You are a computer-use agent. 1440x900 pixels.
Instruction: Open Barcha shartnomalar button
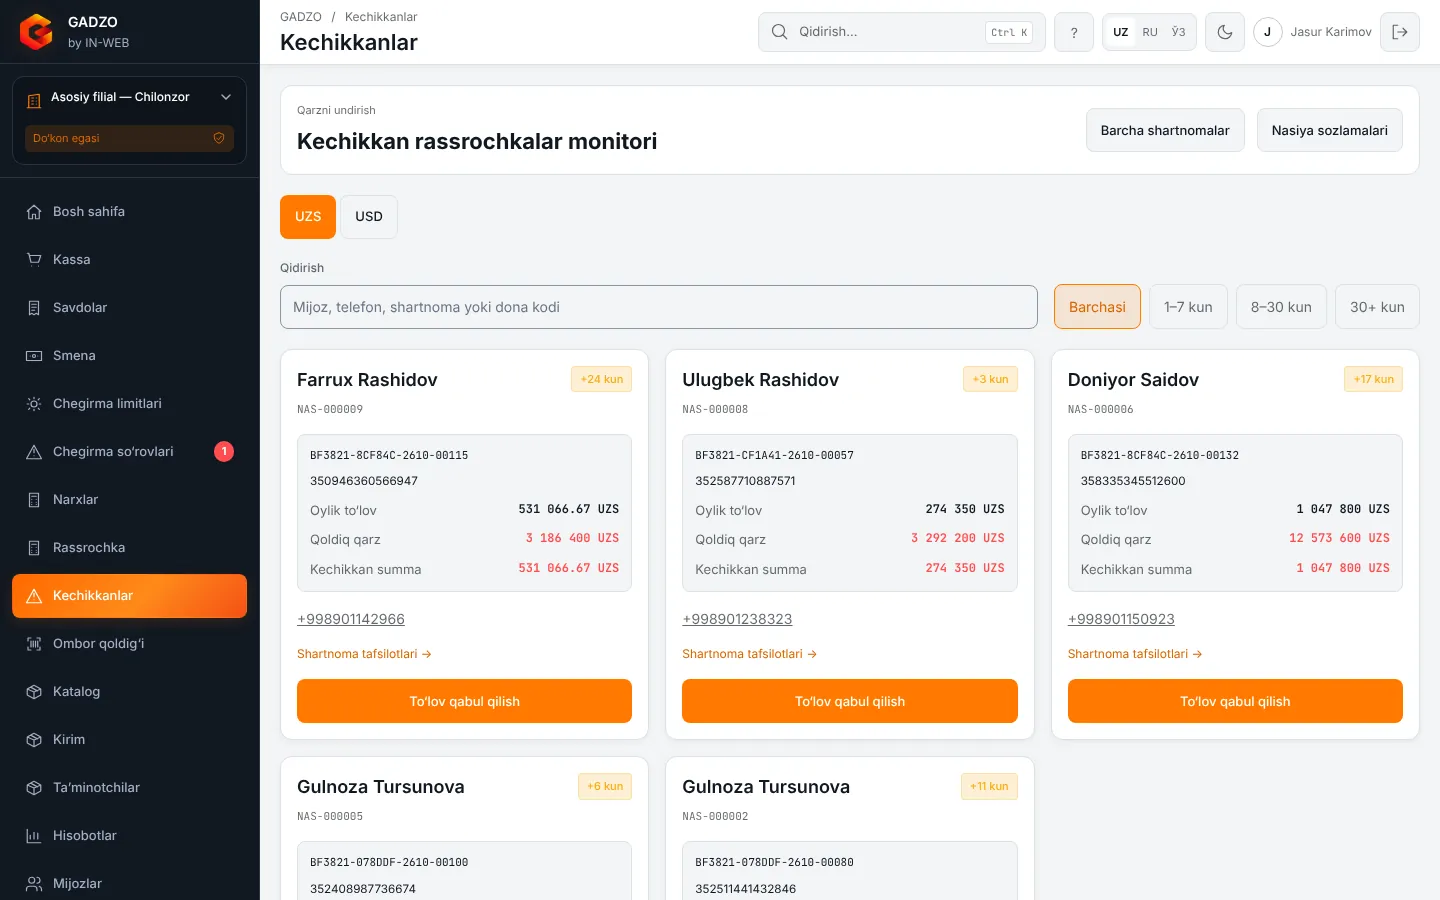click(x=1165, y=130)
